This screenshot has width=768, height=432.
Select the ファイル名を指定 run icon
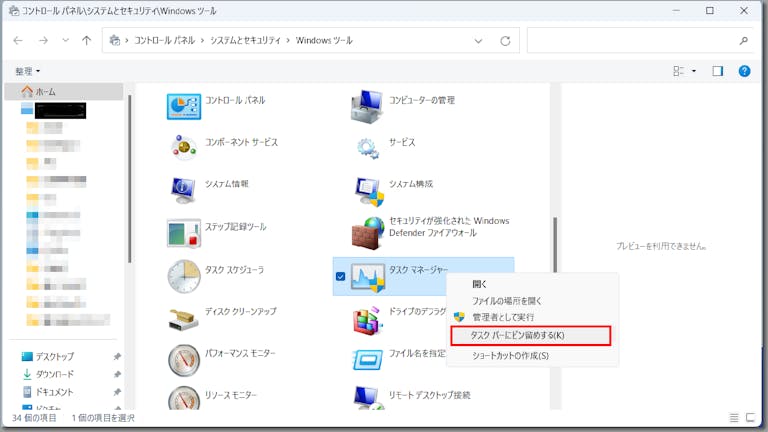367,360
